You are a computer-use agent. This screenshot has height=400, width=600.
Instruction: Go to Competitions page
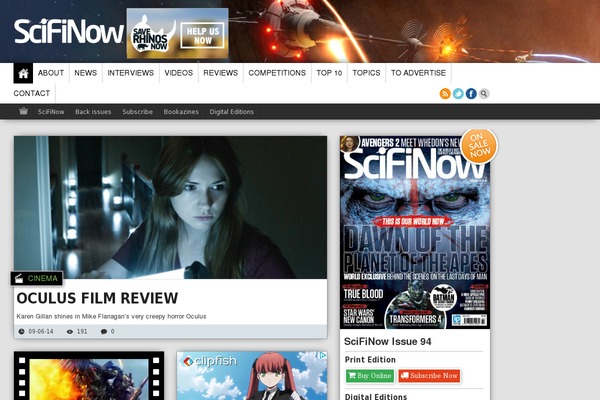pos(277,73)
